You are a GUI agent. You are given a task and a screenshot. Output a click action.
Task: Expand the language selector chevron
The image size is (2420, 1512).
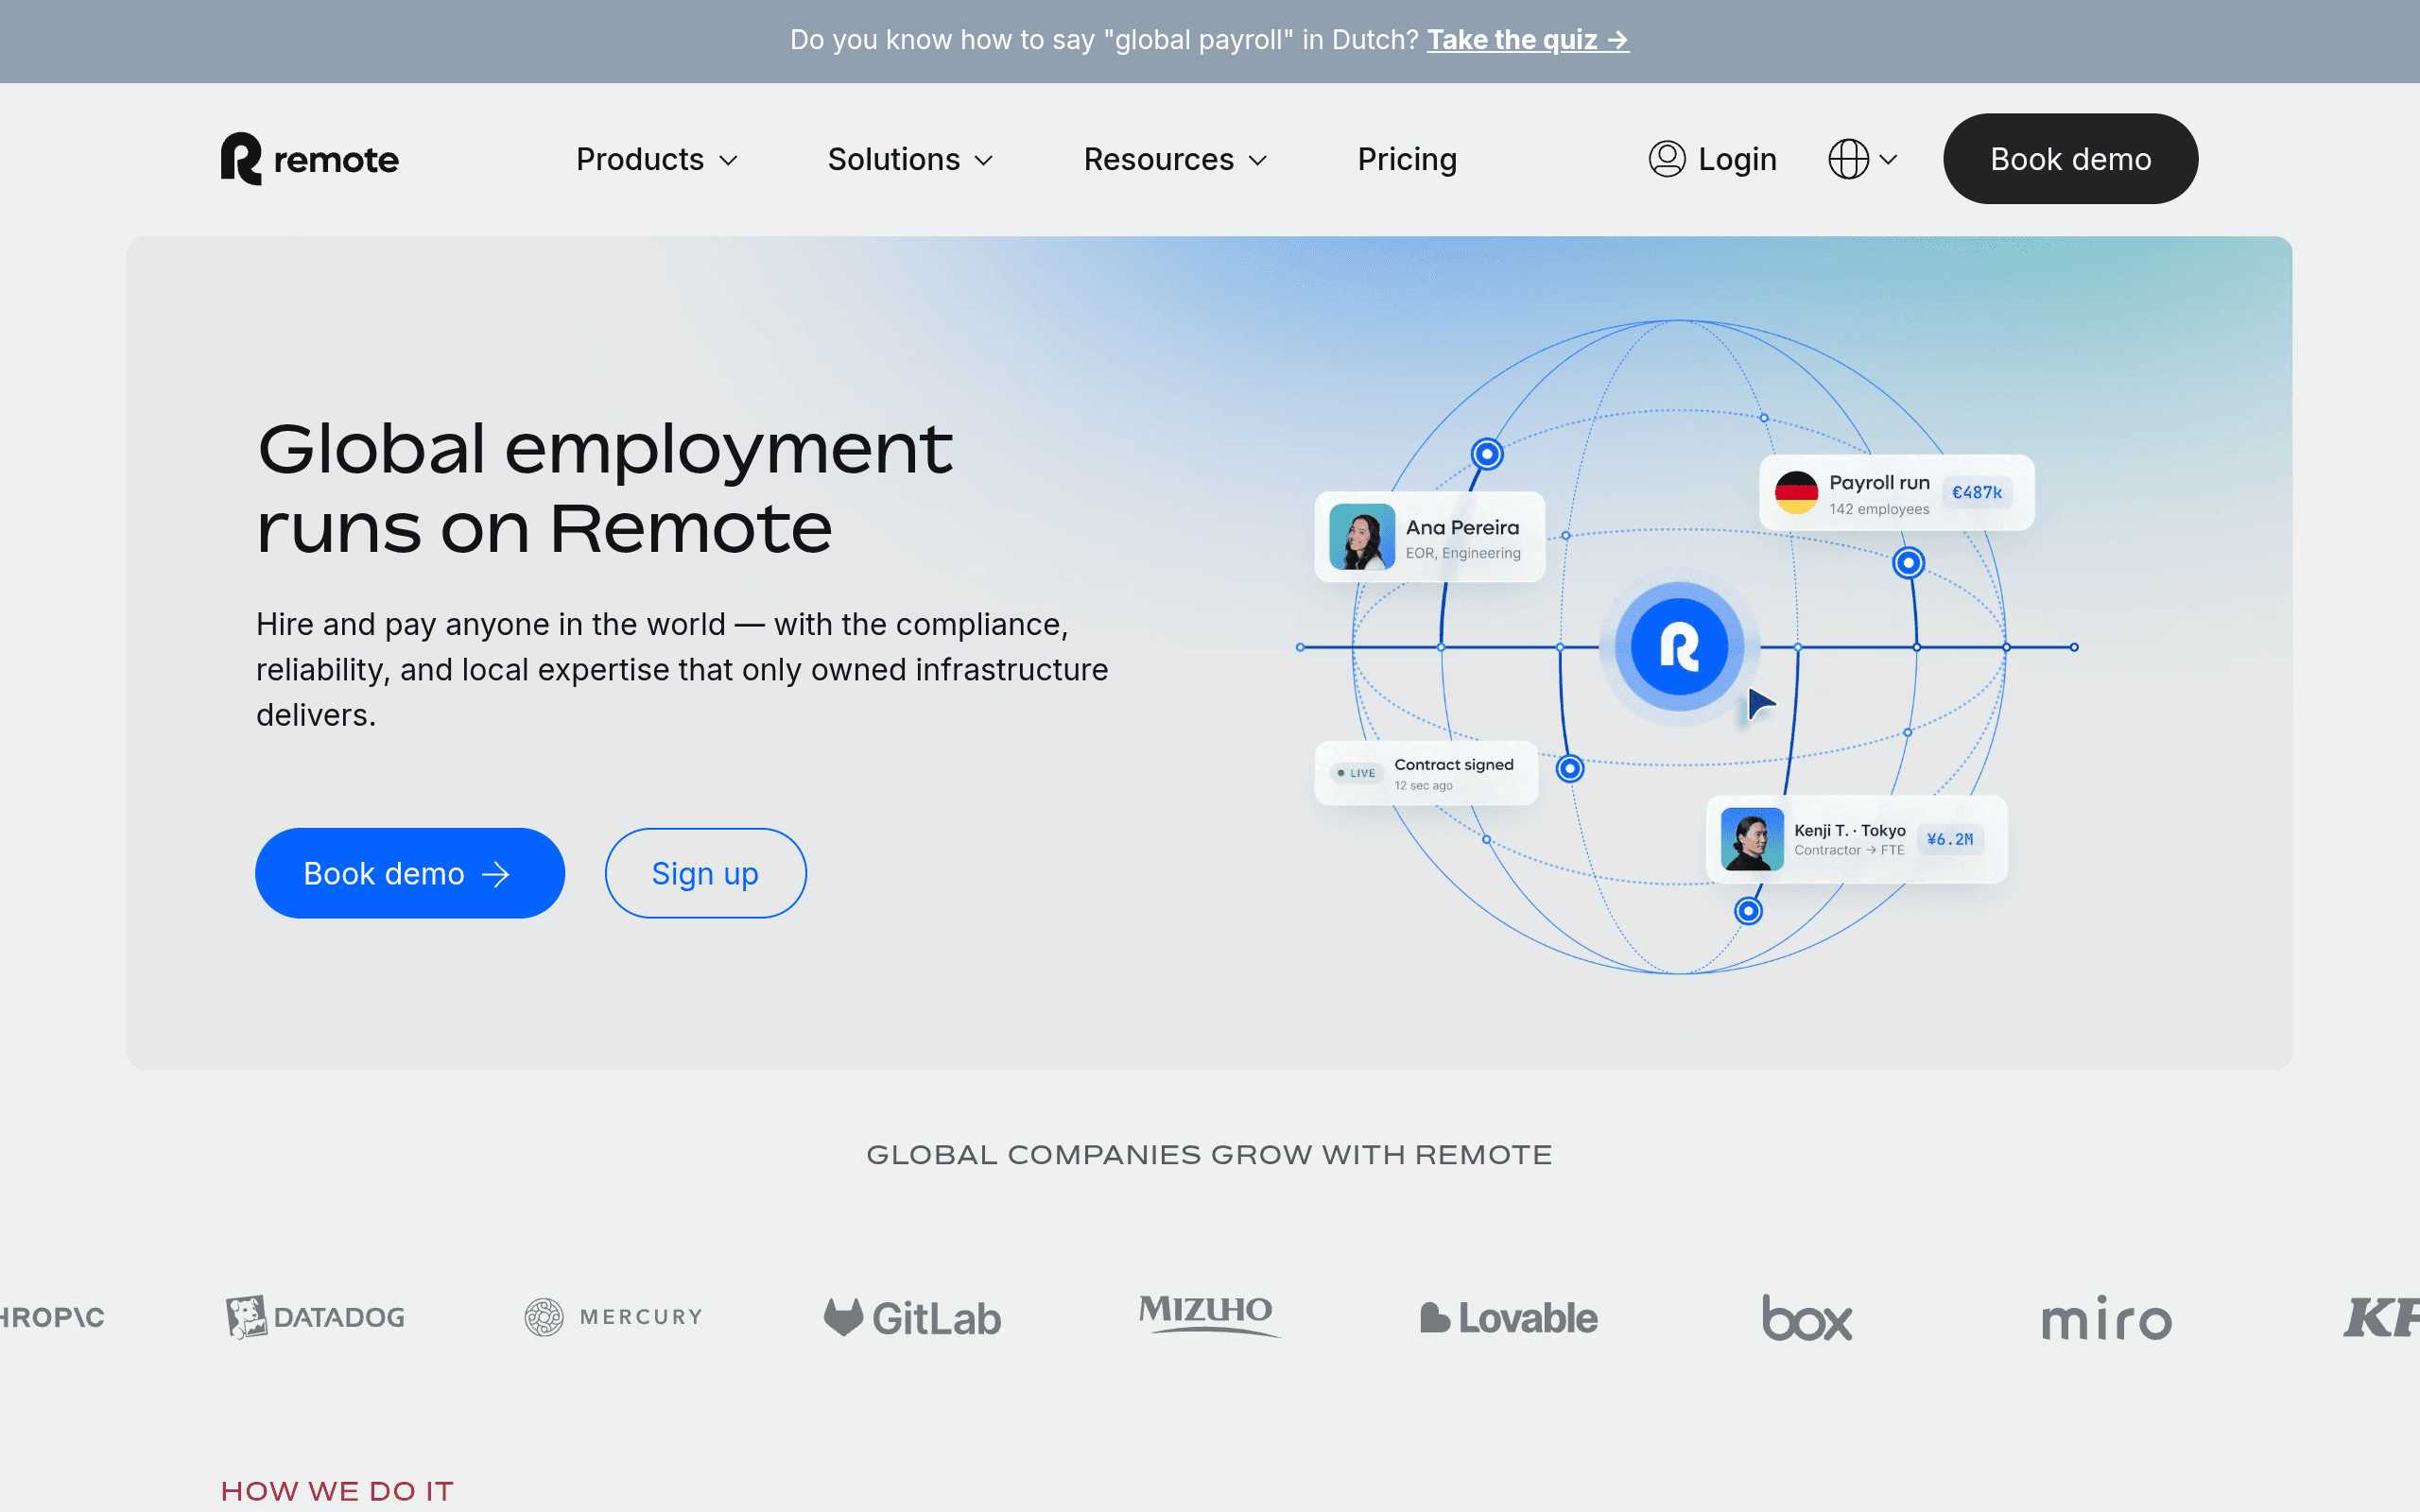pos(1888,160)
